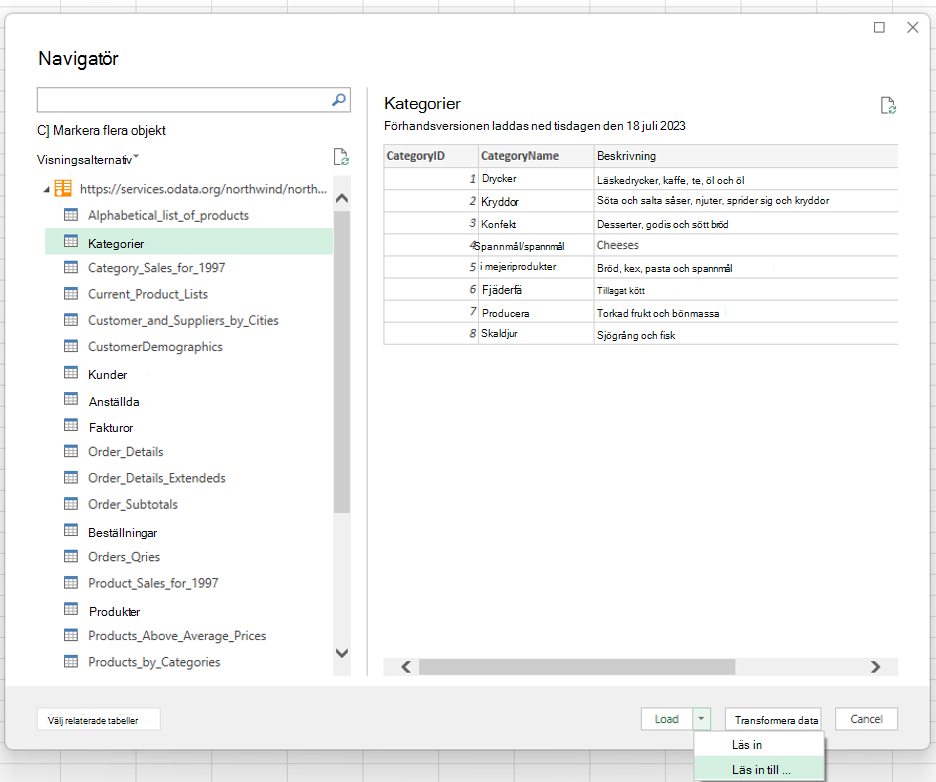This screenshot has height=782, width=936.
Task: Choose 'Läs in till ...' menu option
Action: (759, 769)
